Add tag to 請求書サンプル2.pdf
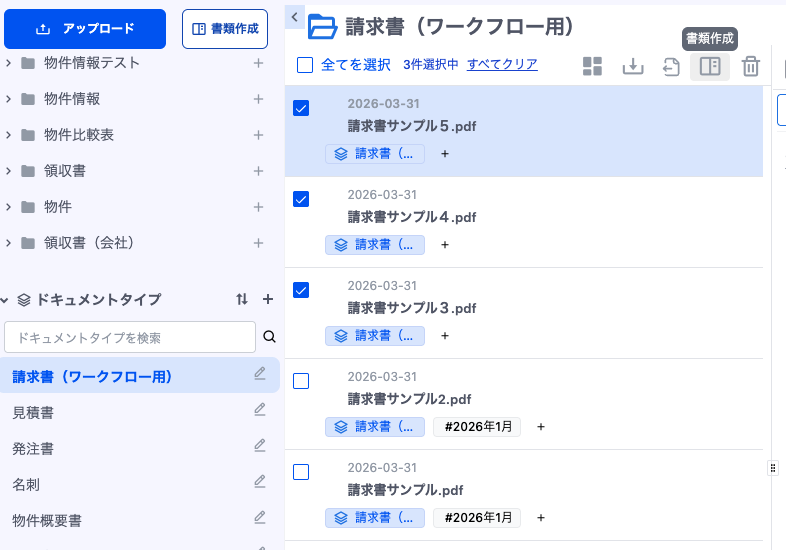The height and width of the screenshot is (550, 786). [541, 427]
